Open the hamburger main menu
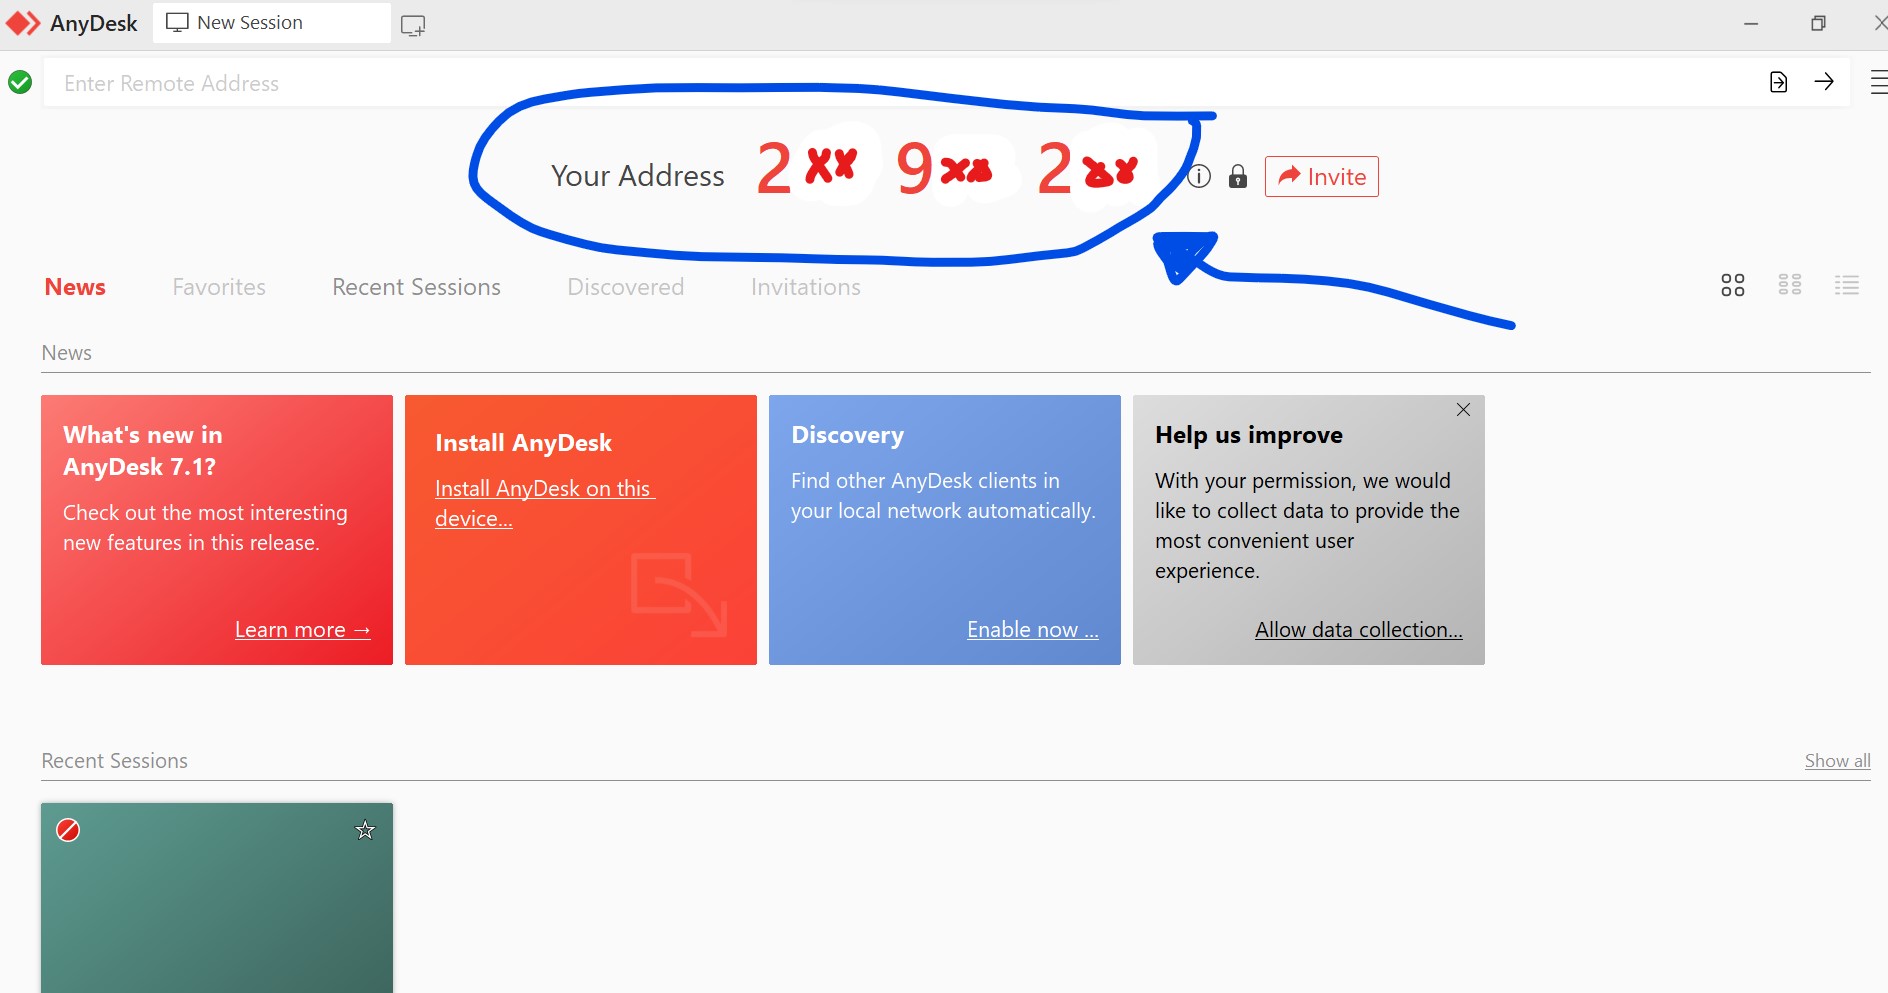Screen dimensions: 1888x993 pyautogui.click(x=1878, y=82)
